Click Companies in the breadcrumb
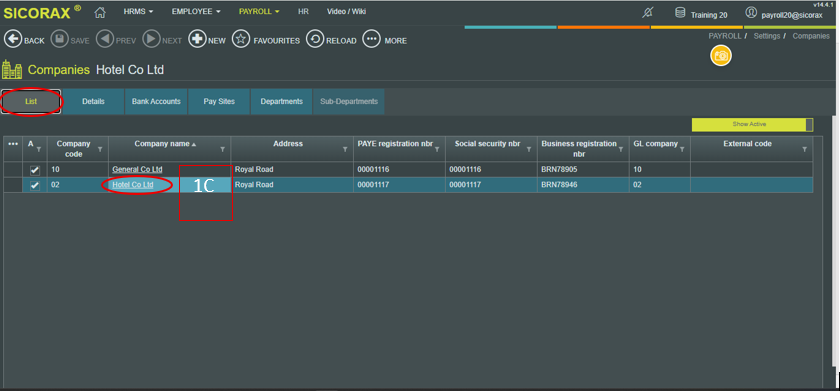840x391 pixels. pos(811,36)
